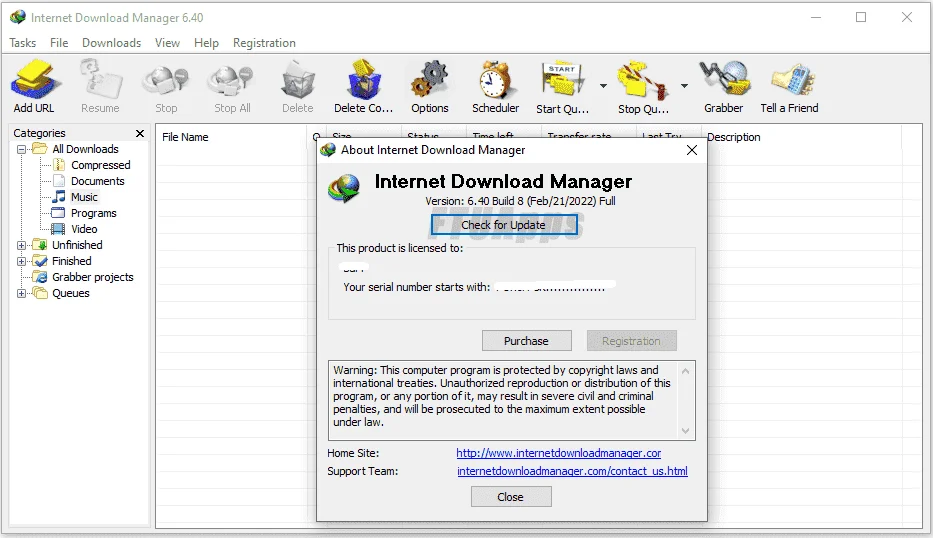Expand the Queues tree node

(x=21, y=293)
